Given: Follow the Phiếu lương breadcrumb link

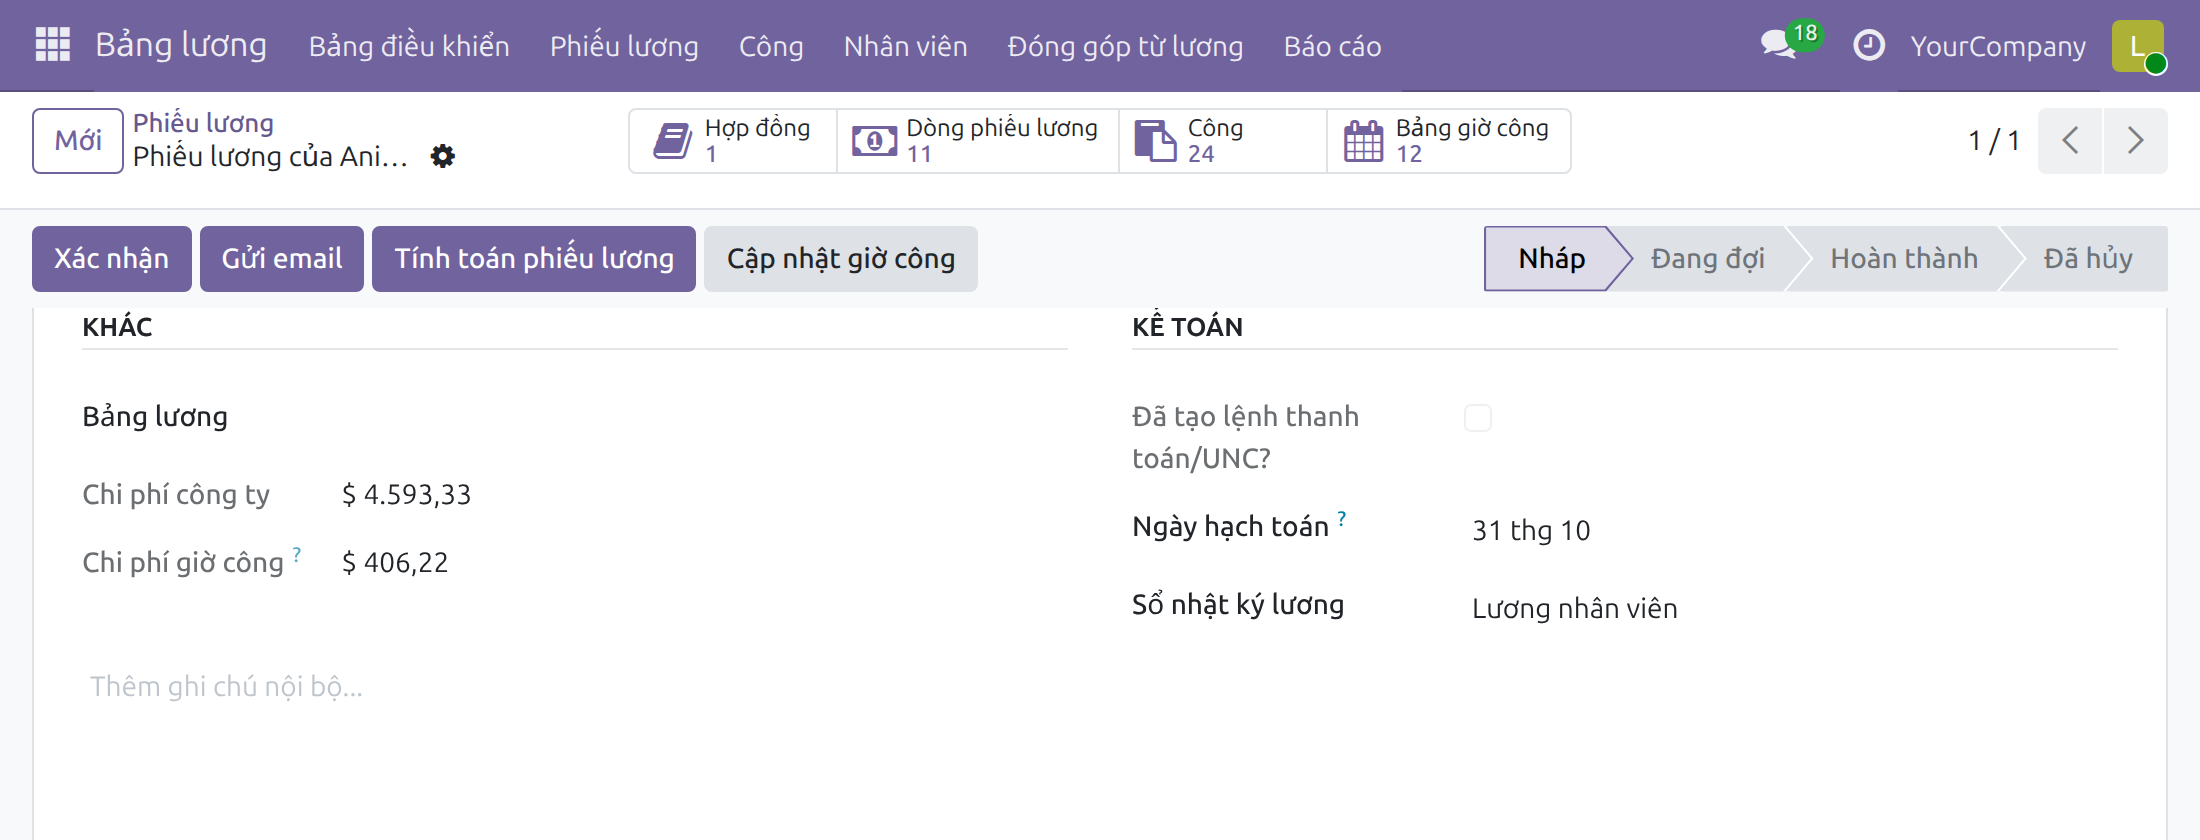Looking at the screenshot, I should [x=203, y=123].
